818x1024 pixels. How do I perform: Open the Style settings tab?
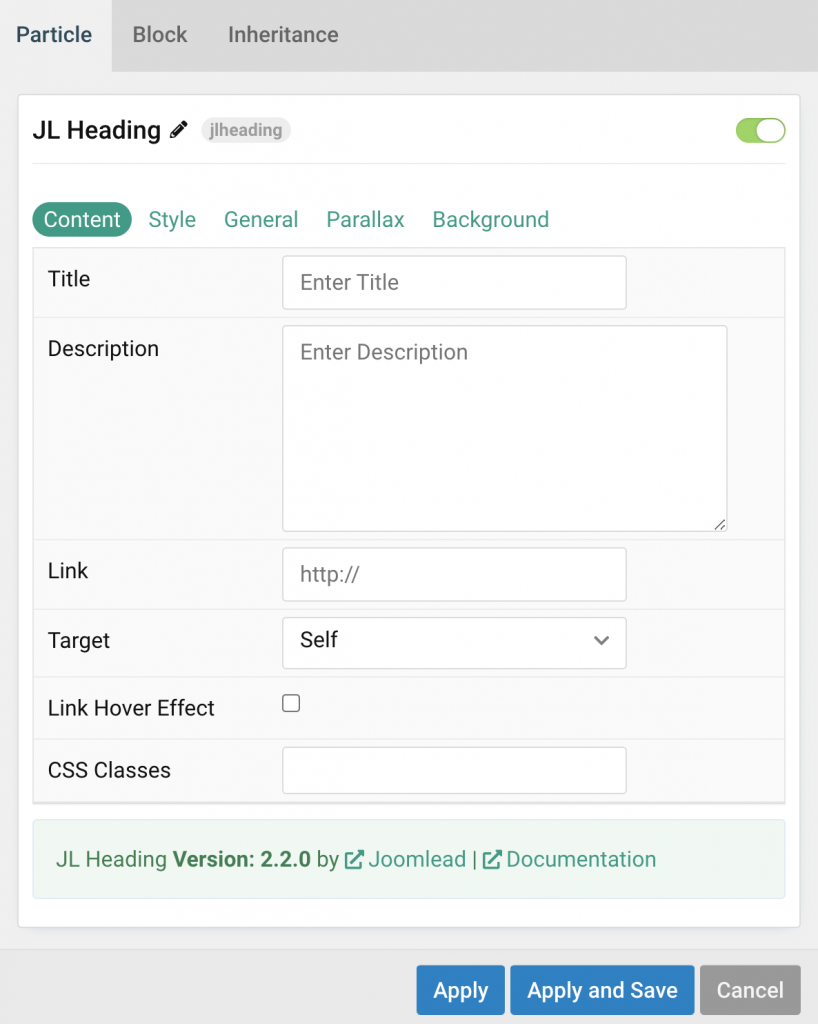(171, 219)
